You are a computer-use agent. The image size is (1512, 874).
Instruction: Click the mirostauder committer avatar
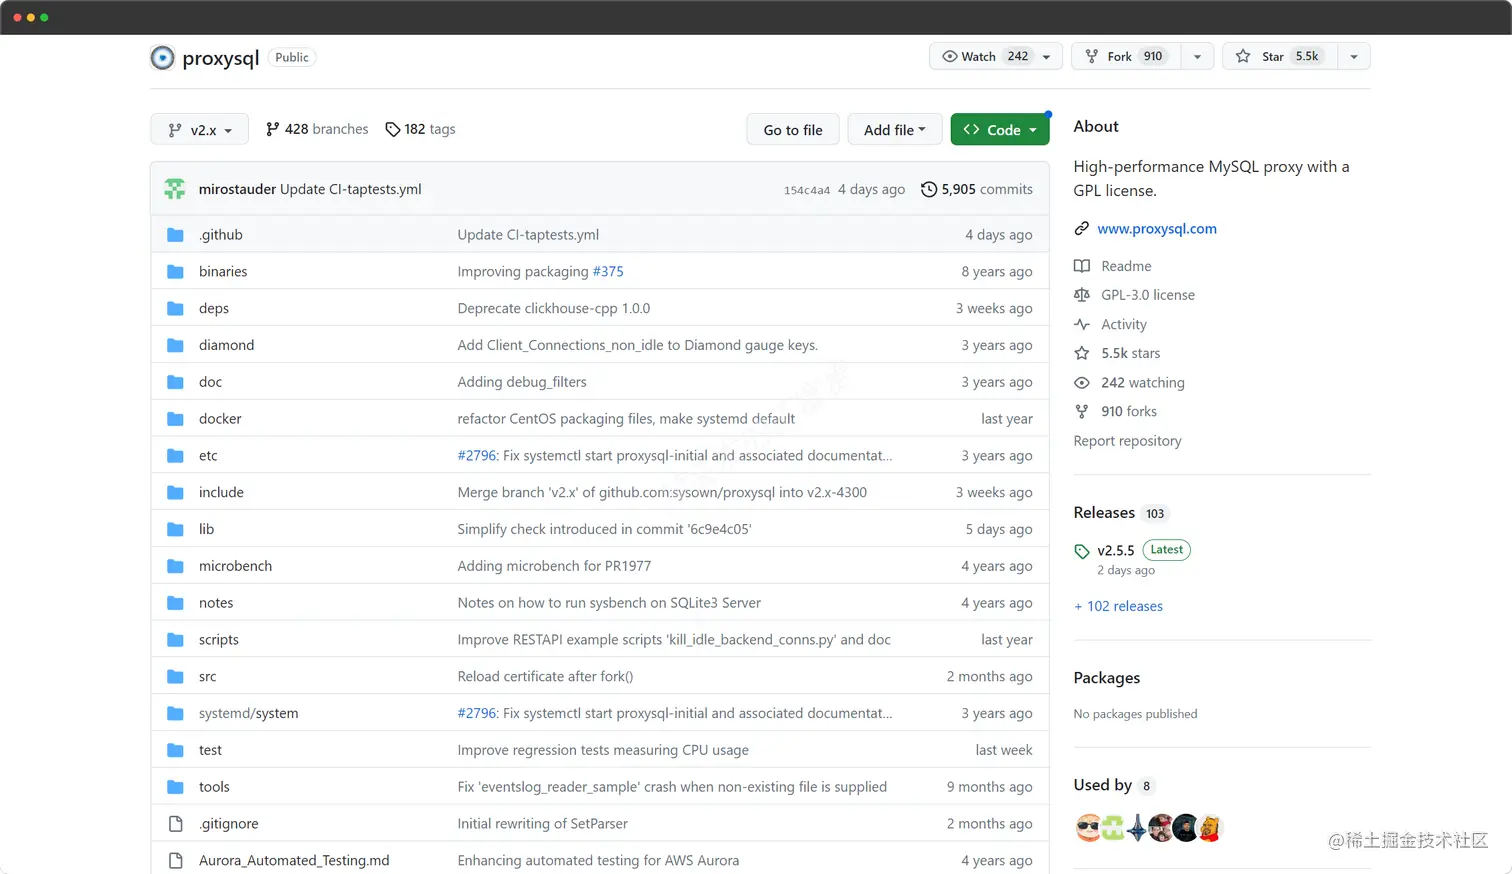coord(175,189)
